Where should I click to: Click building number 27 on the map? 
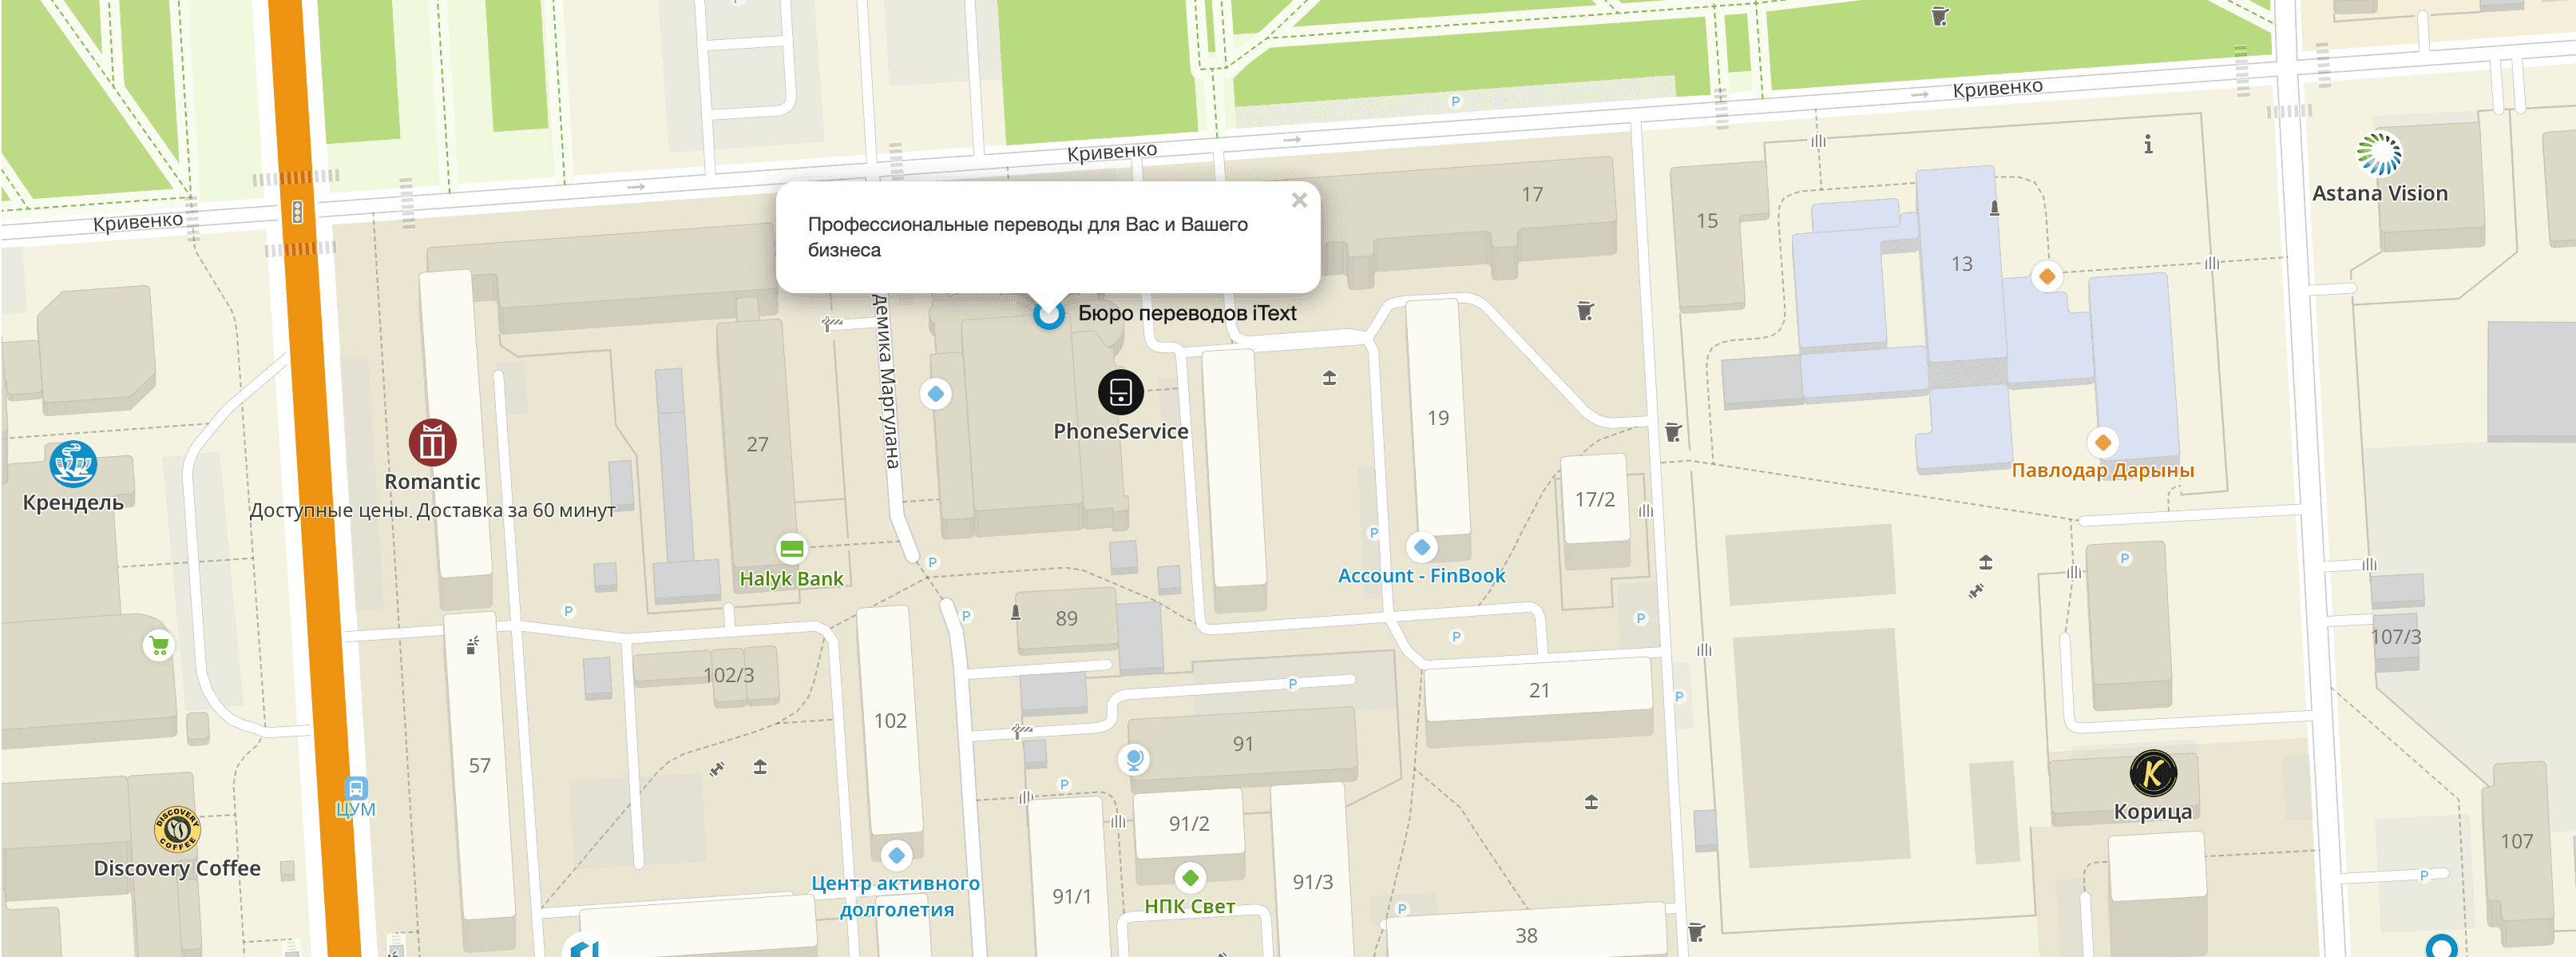(x=757, y=444)
